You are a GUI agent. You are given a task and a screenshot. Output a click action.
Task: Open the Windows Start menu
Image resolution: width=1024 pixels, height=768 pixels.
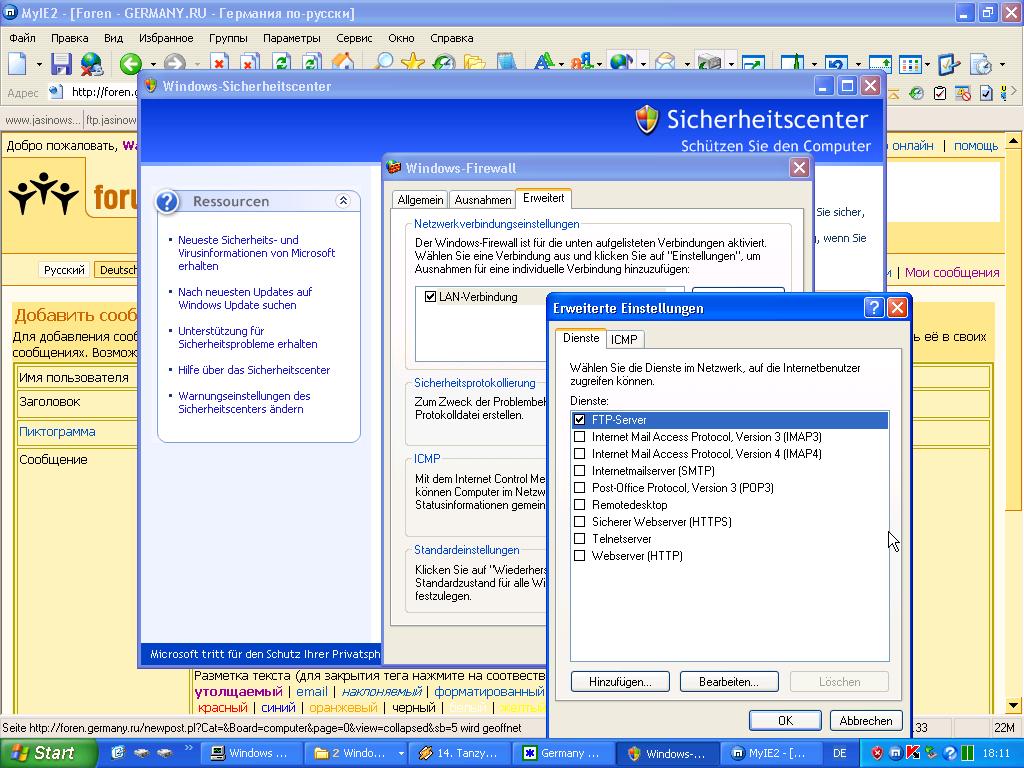point(48,753)
